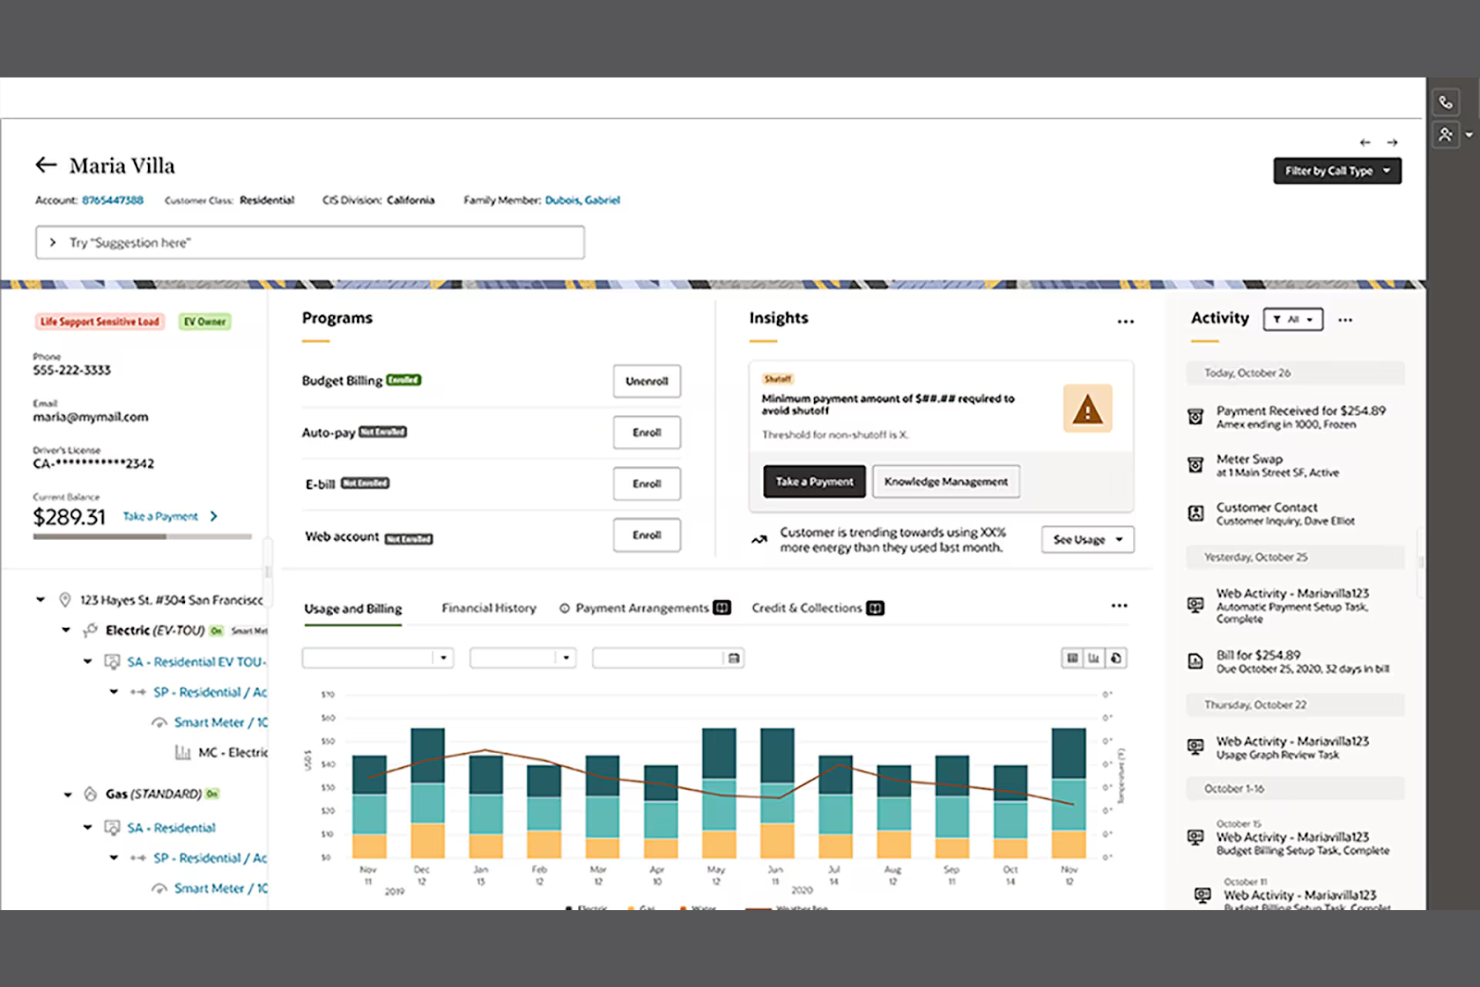
Task: Open the account number 8765447388 link
Action: pos(112,200)
